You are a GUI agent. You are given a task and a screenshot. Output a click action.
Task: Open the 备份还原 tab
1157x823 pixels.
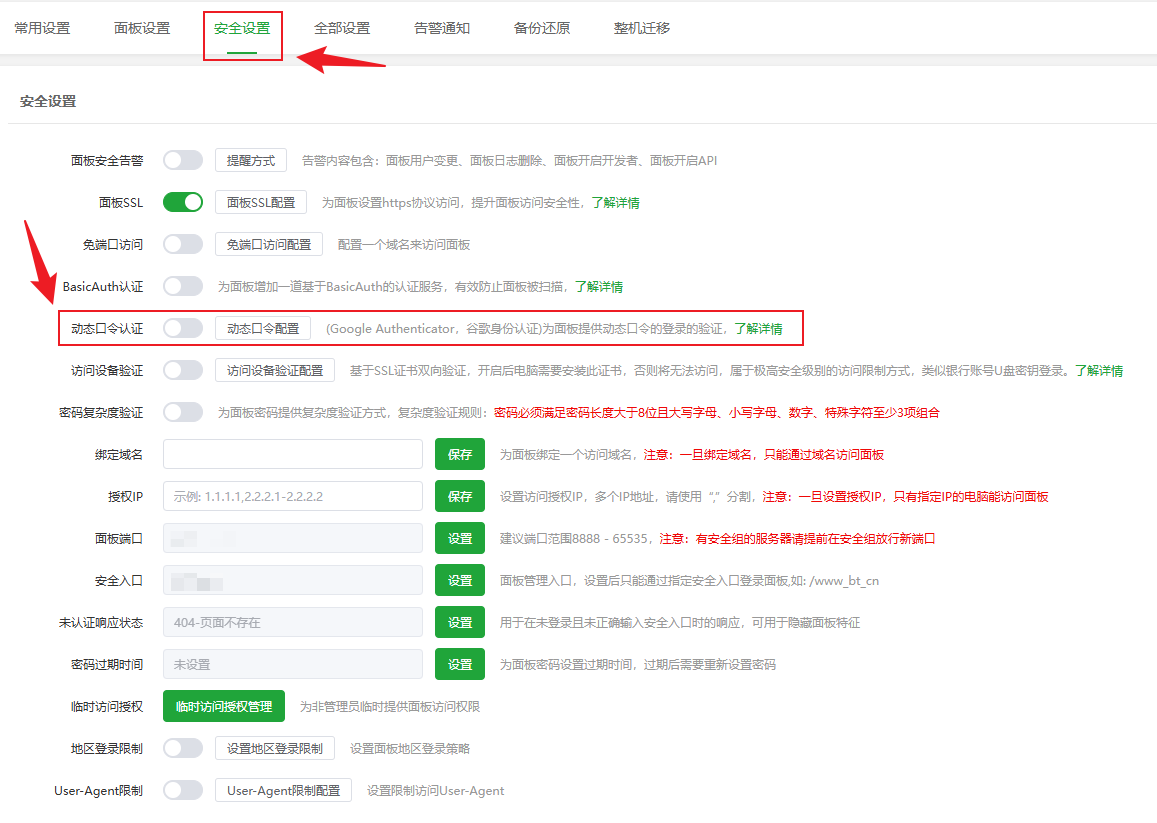(x=542, y=28)
